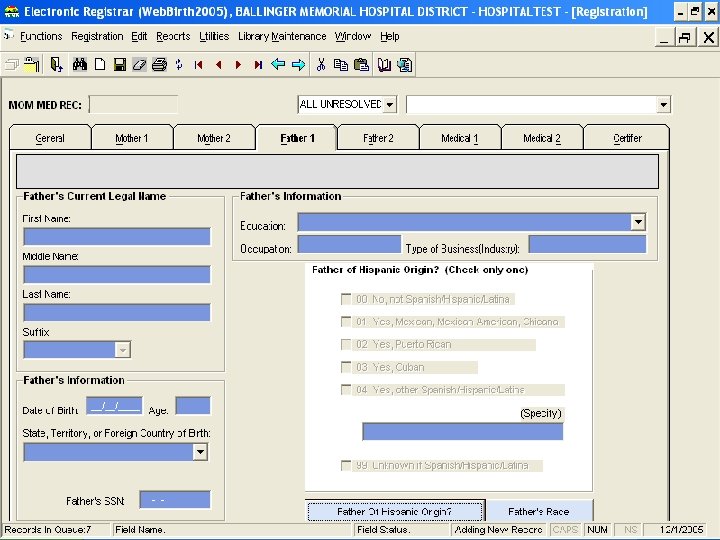Screen dimensions: 720x540
Task: Expand the wide record selector dropdown
Action: click(x=663, y=105)
